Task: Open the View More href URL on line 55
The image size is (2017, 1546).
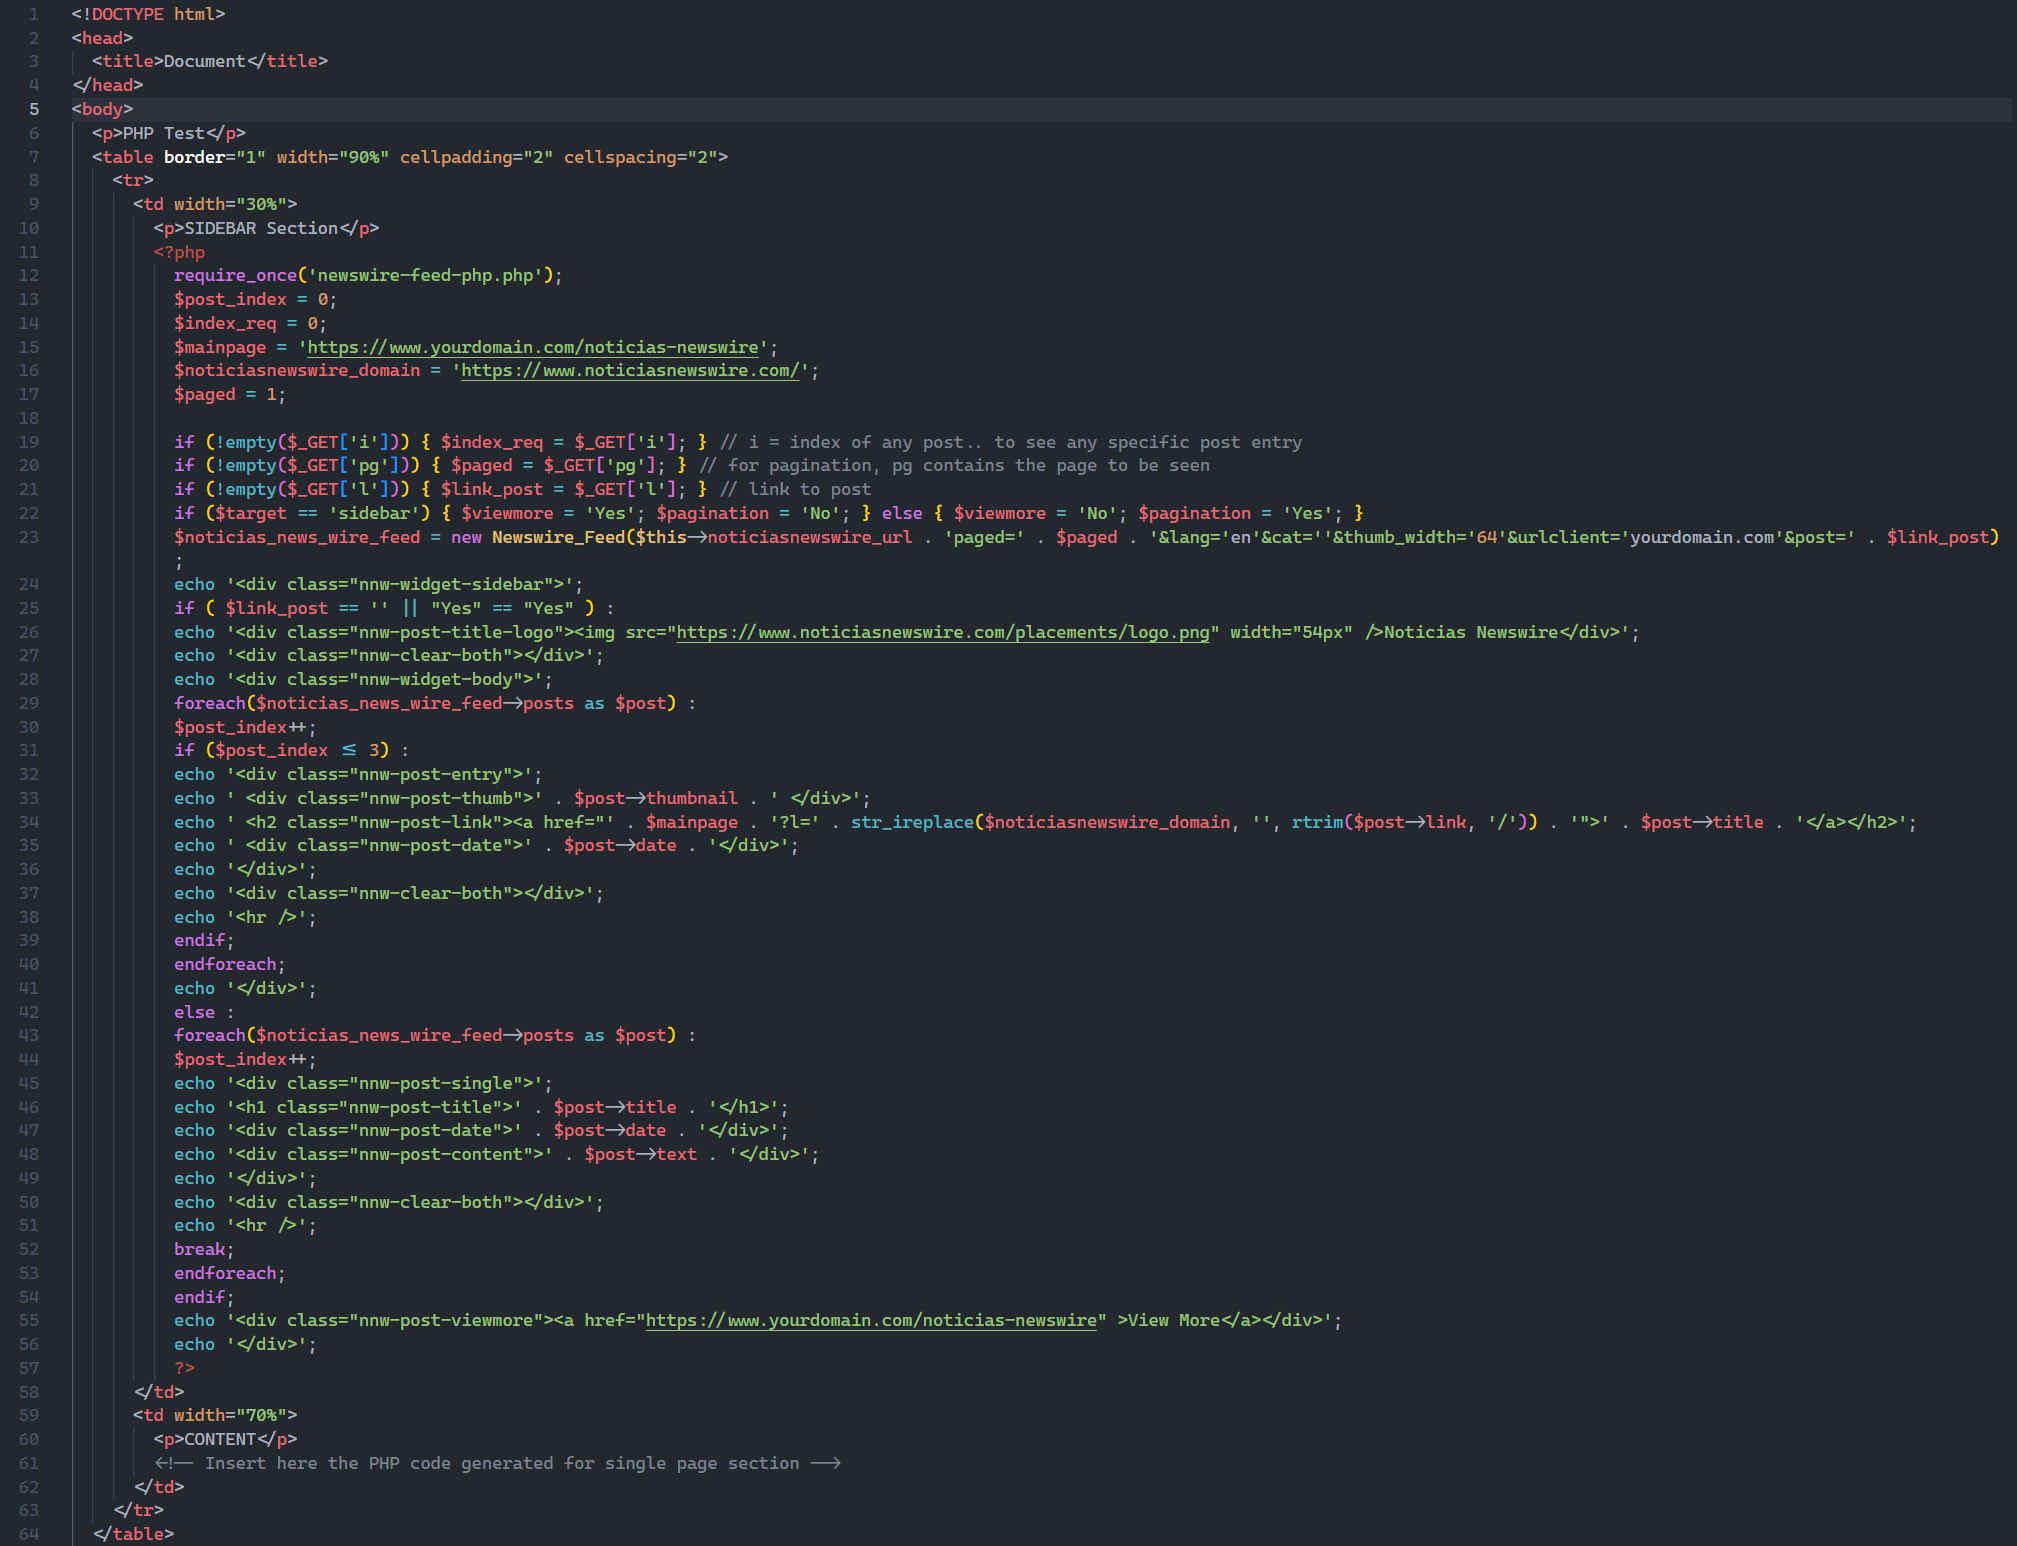Action: 871,1320
